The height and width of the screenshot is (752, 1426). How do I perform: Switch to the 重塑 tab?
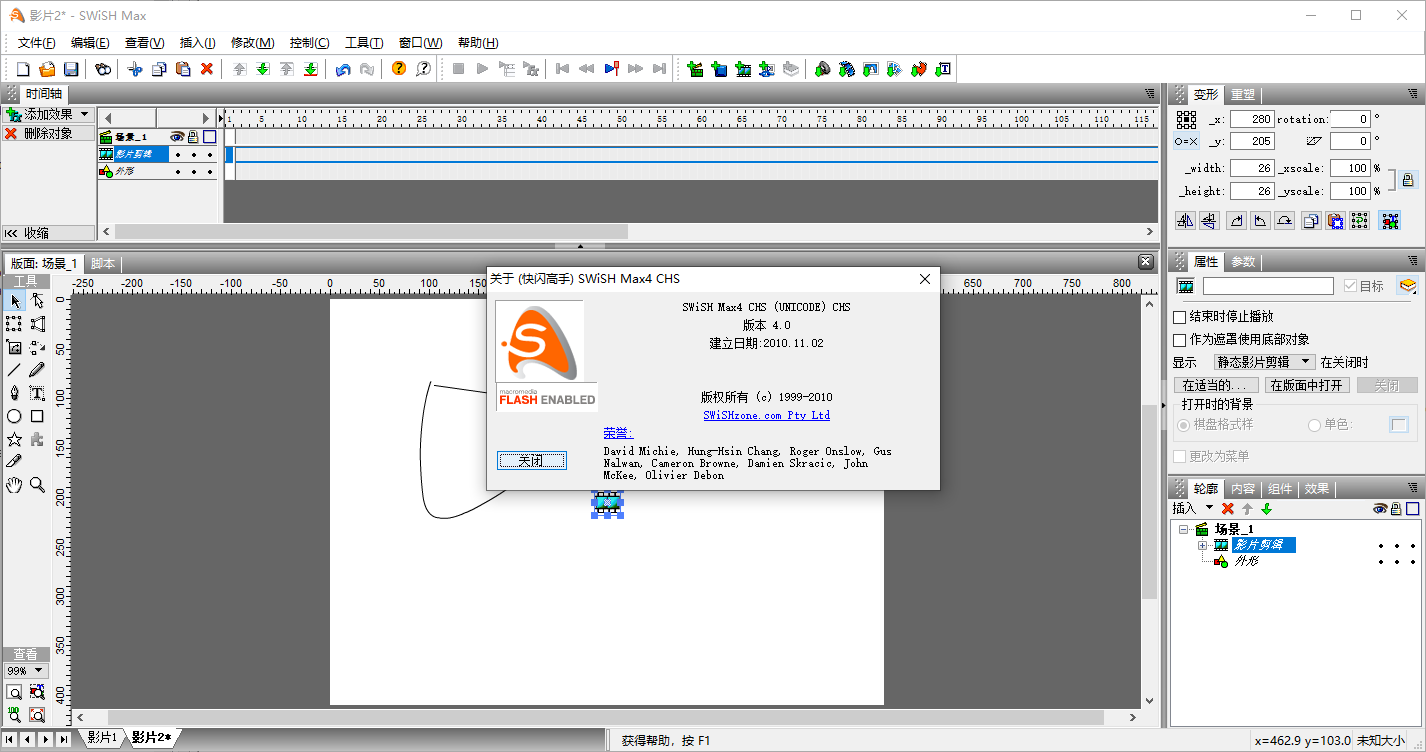tap(1243, 94)
